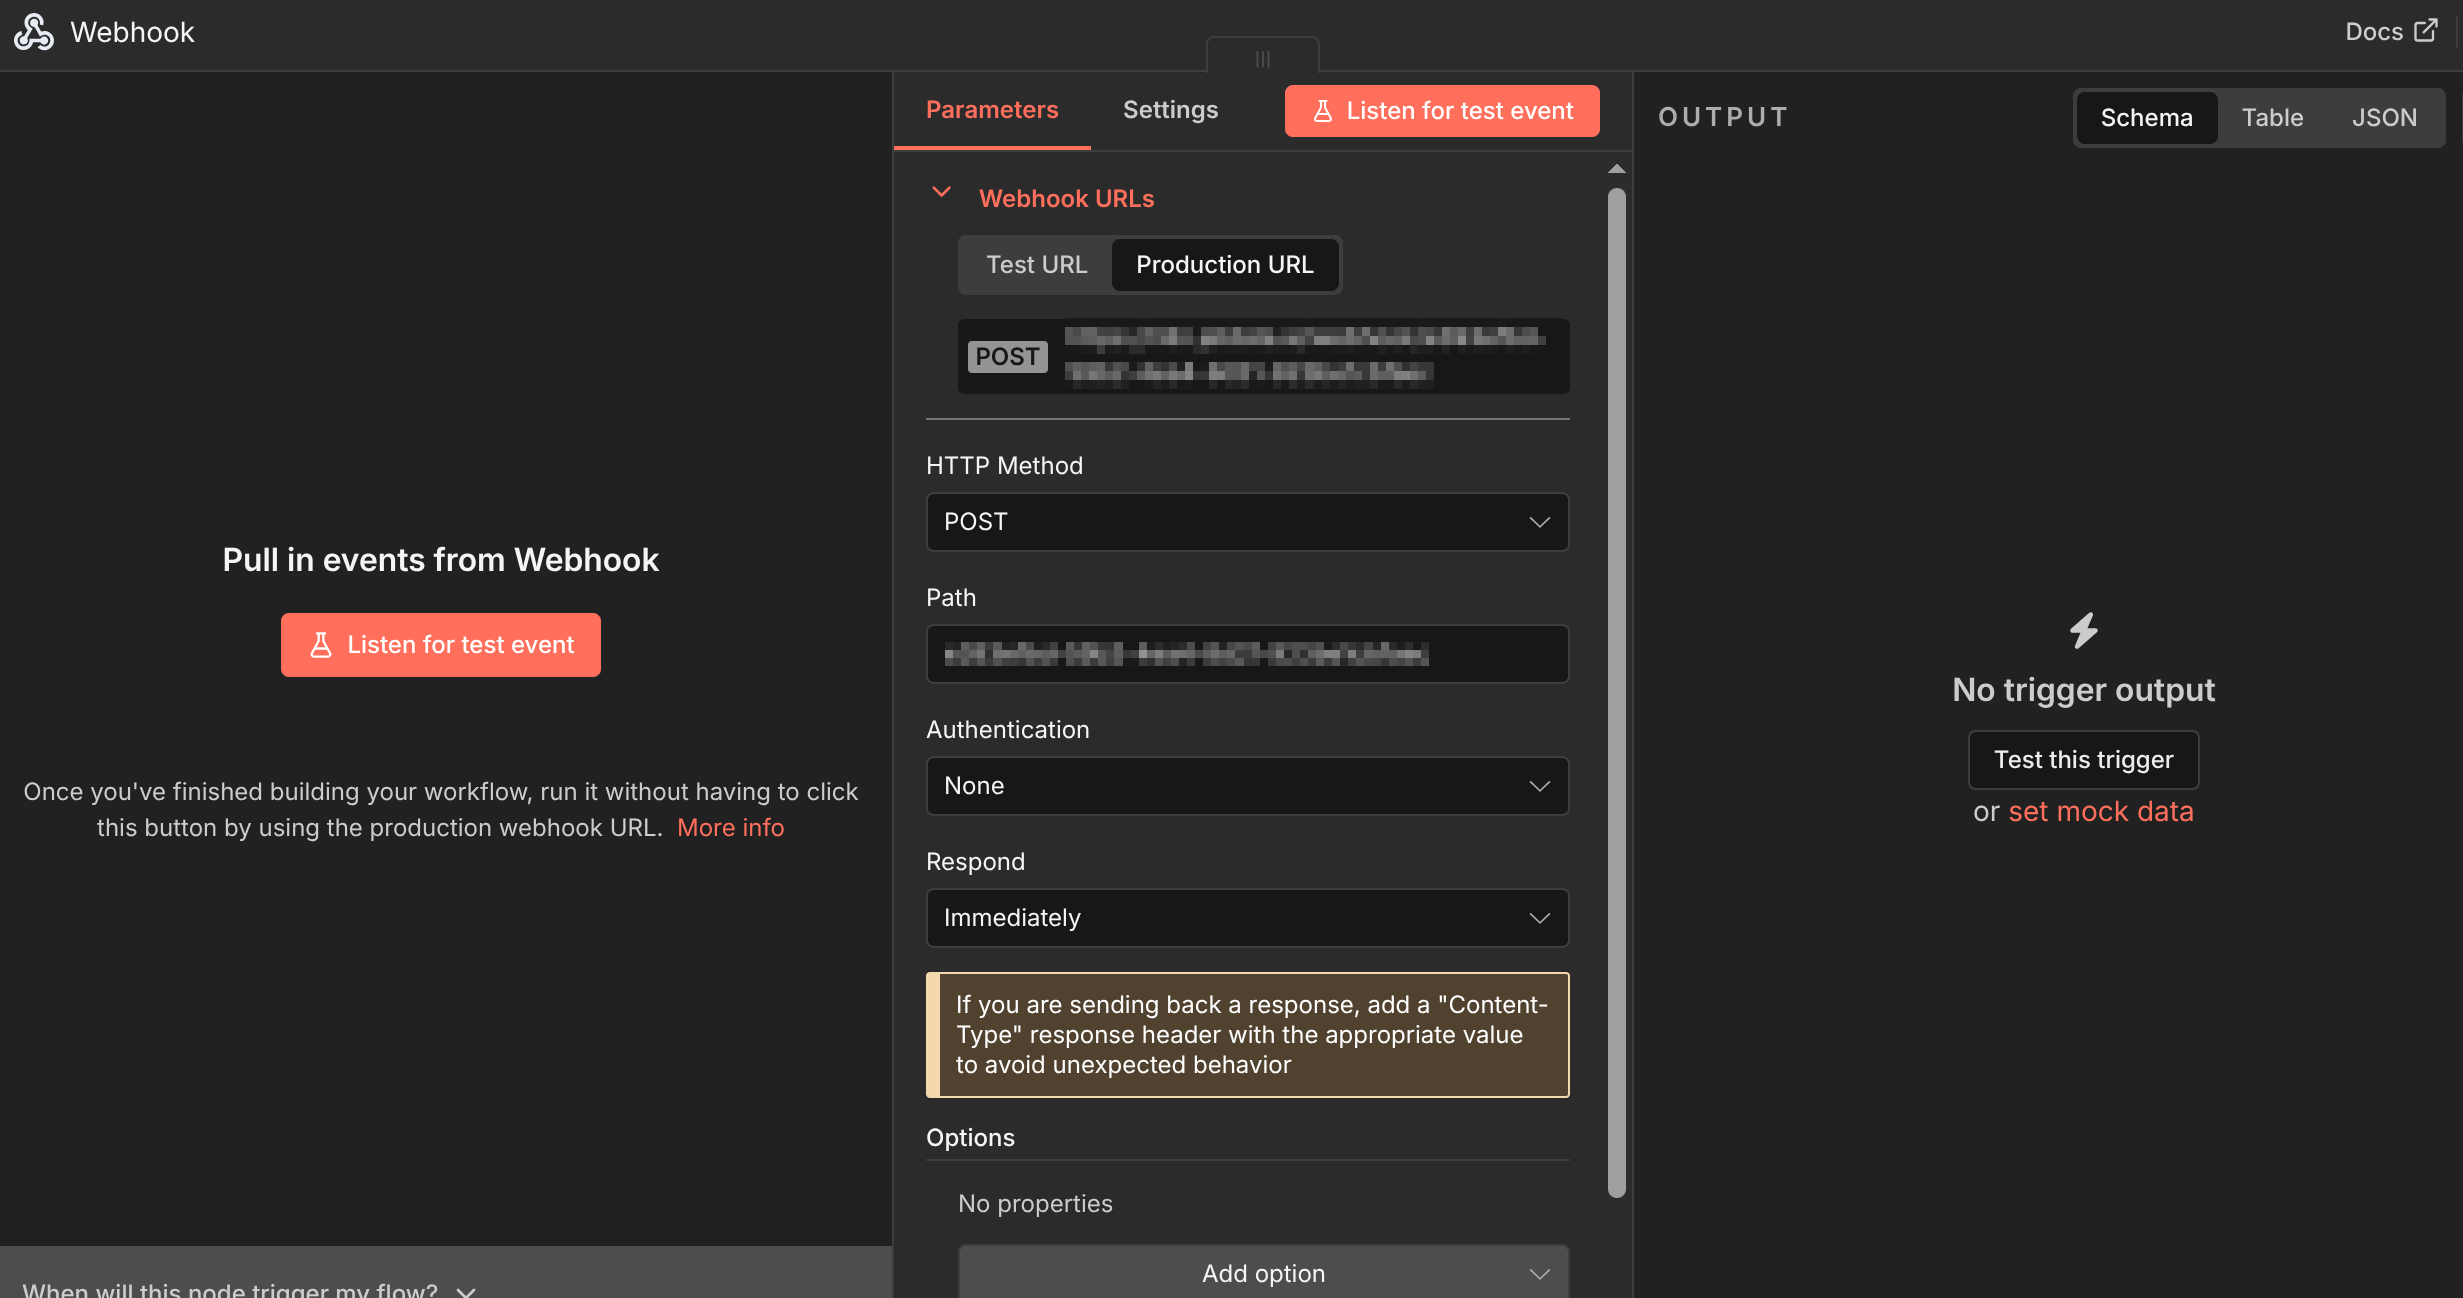2463x1298 pixels.
Task: Open the Authentication dropdown
Action: point(1246,786)
